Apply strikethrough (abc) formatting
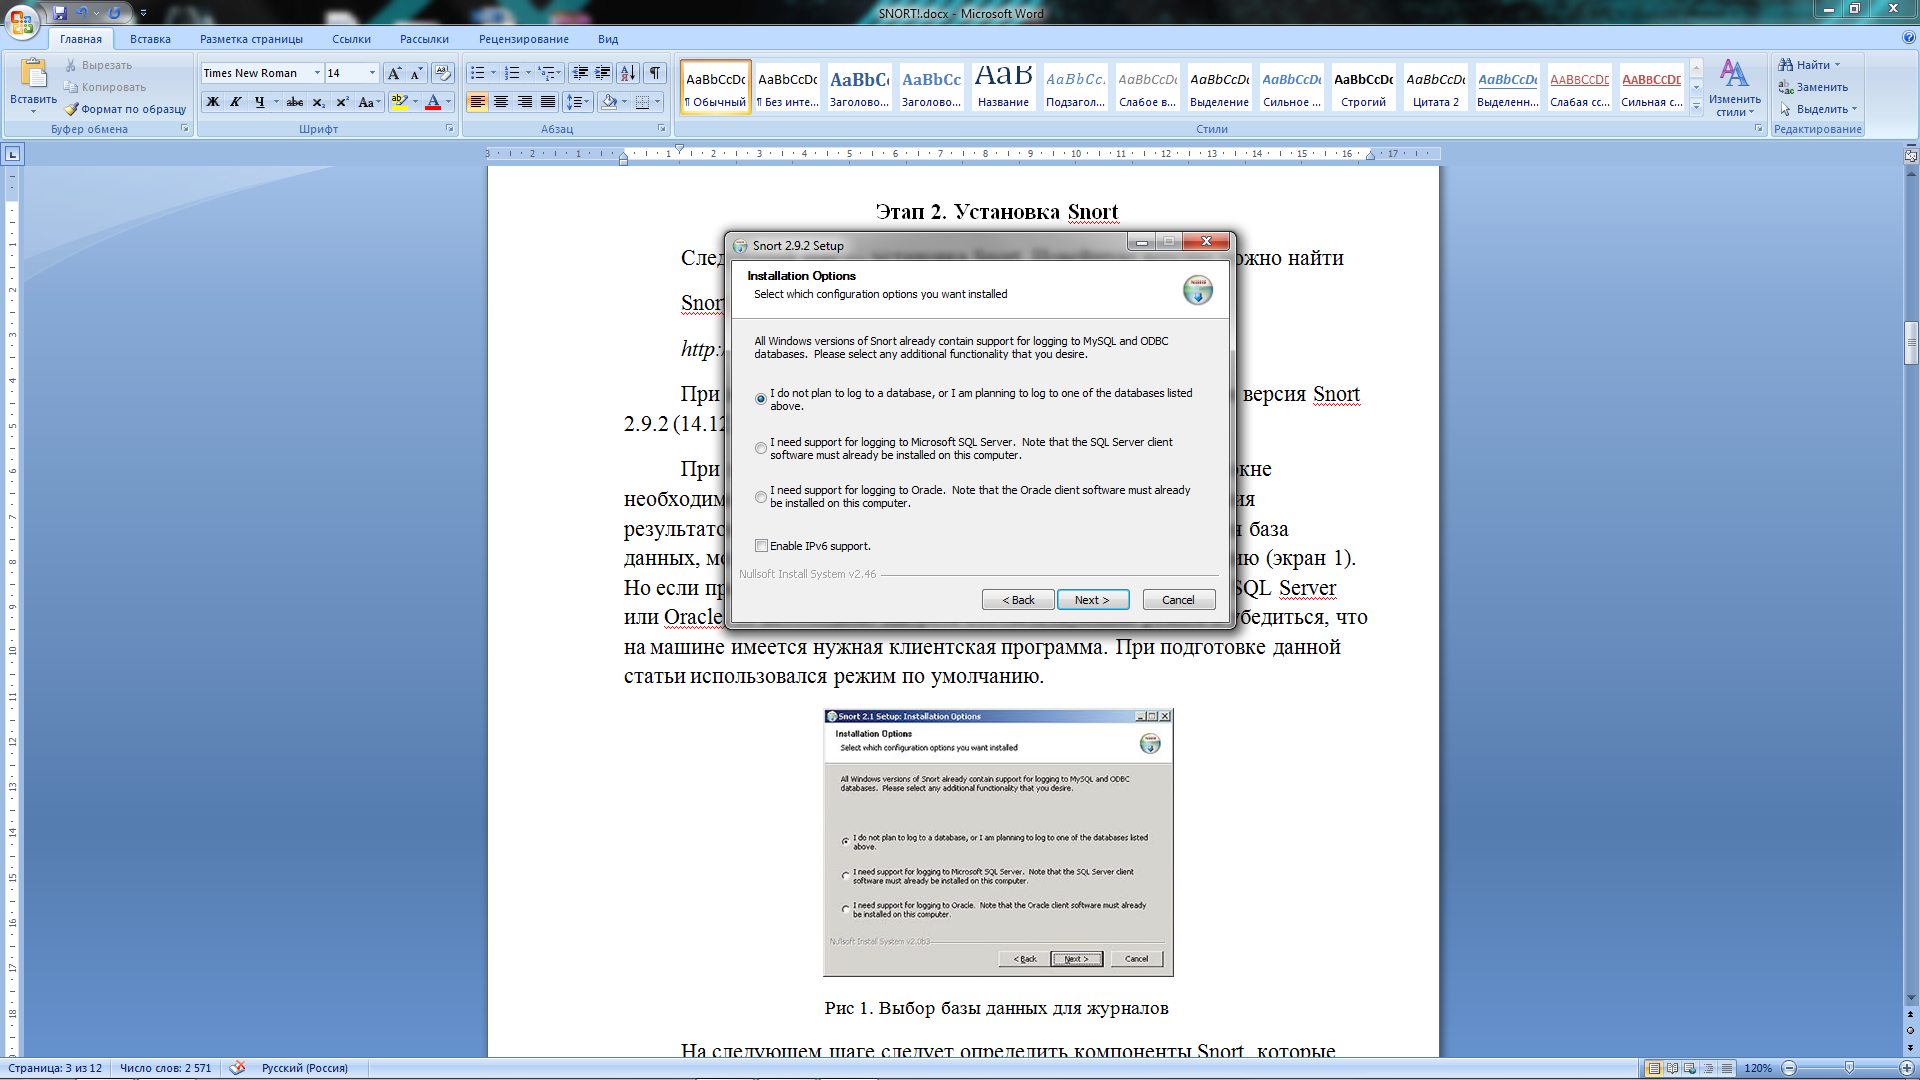This screenshot has height=1080, width=1920. pyautogui.click(x=295, y=102)
